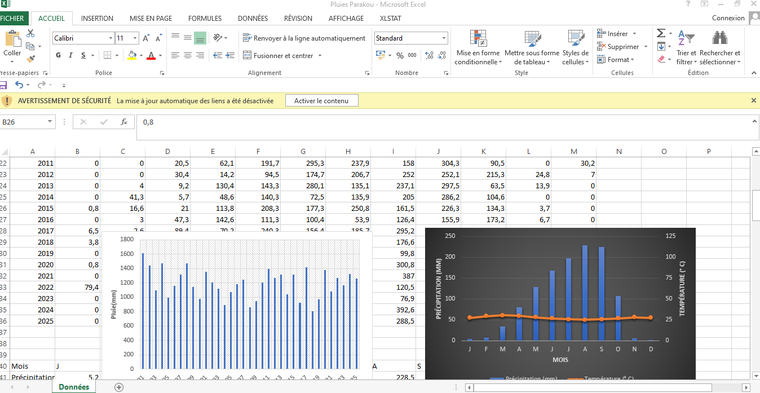Open Rechercher et sélectionner binoculars icon
This screenshot has width=760, height=393.
tap(720, 37)
